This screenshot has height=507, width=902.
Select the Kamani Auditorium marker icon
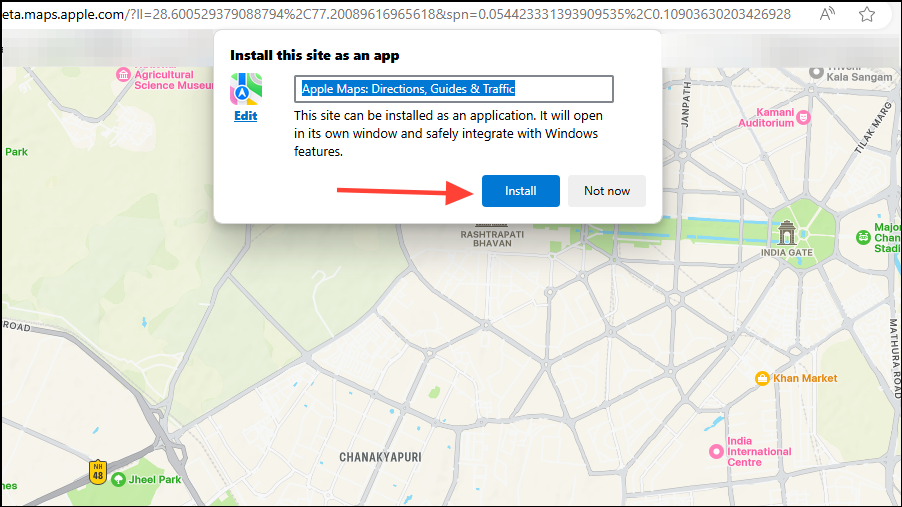coord(804,117)
